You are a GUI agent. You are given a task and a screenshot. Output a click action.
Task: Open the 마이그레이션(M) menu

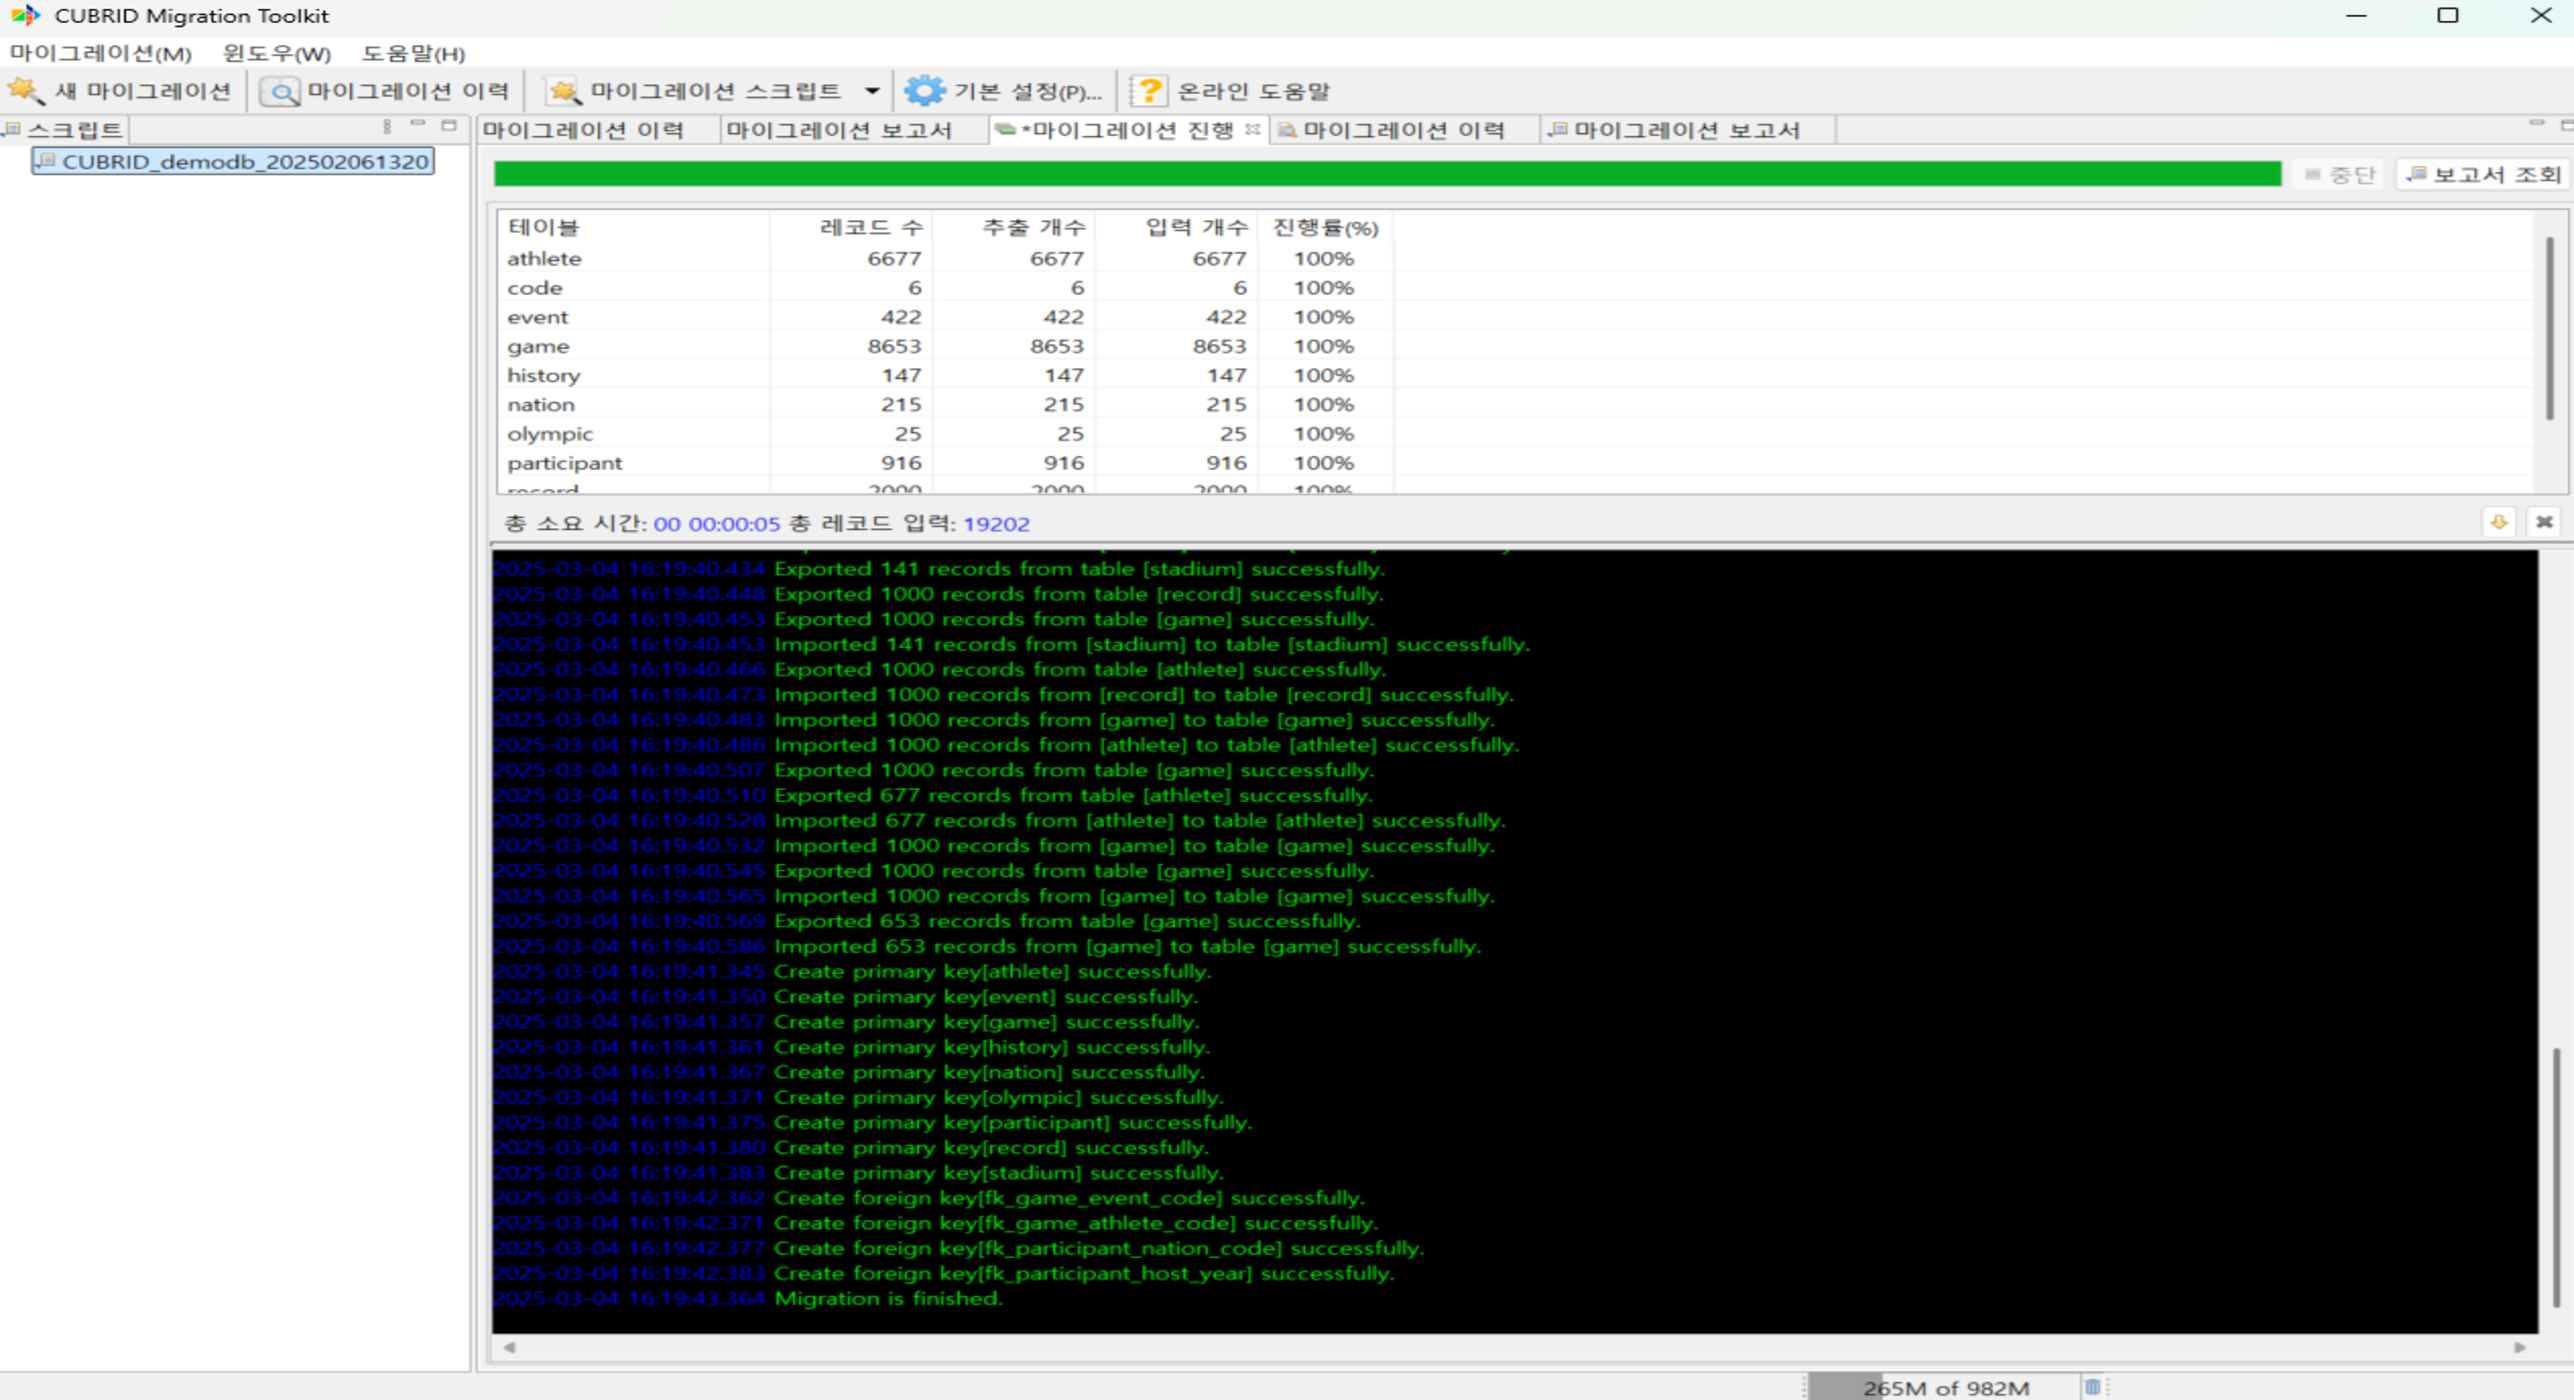[x=100, y=53]
